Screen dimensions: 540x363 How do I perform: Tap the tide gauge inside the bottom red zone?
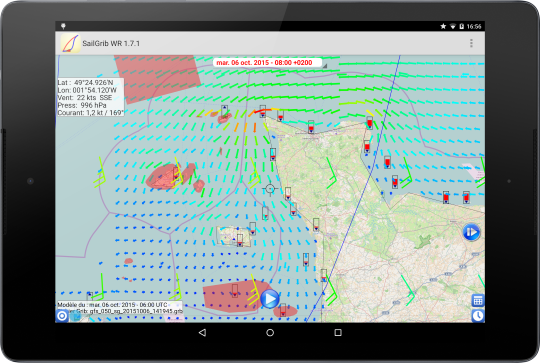tap(235, 291)
